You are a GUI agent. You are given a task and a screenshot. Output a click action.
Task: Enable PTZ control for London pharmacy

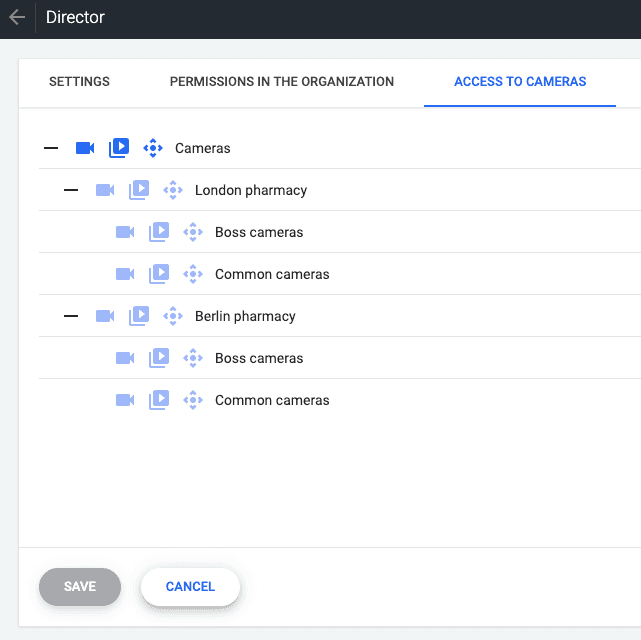pos(173,190)
